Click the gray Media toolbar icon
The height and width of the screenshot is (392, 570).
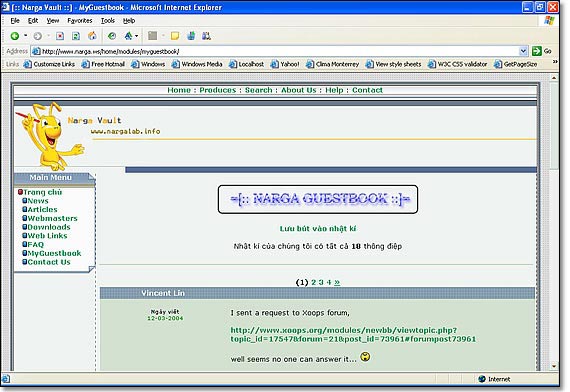point(153,36)
